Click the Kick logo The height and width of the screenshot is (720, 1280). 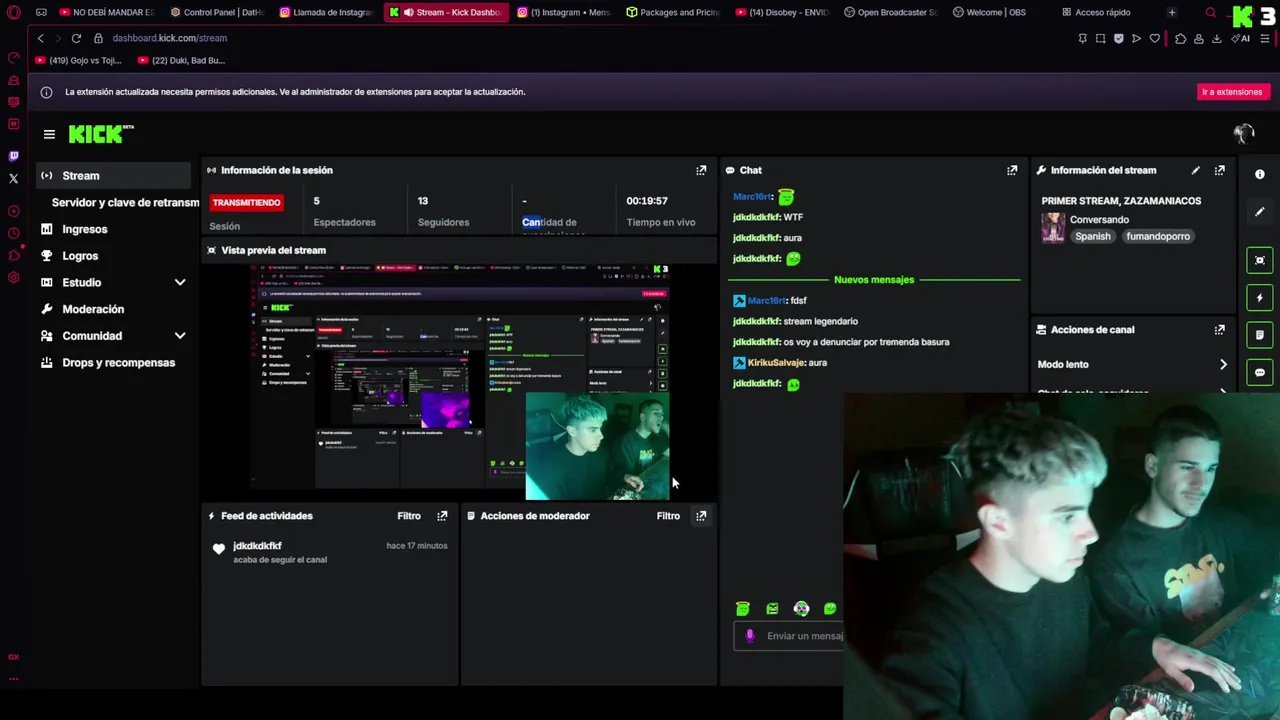(x=101, y=134)
